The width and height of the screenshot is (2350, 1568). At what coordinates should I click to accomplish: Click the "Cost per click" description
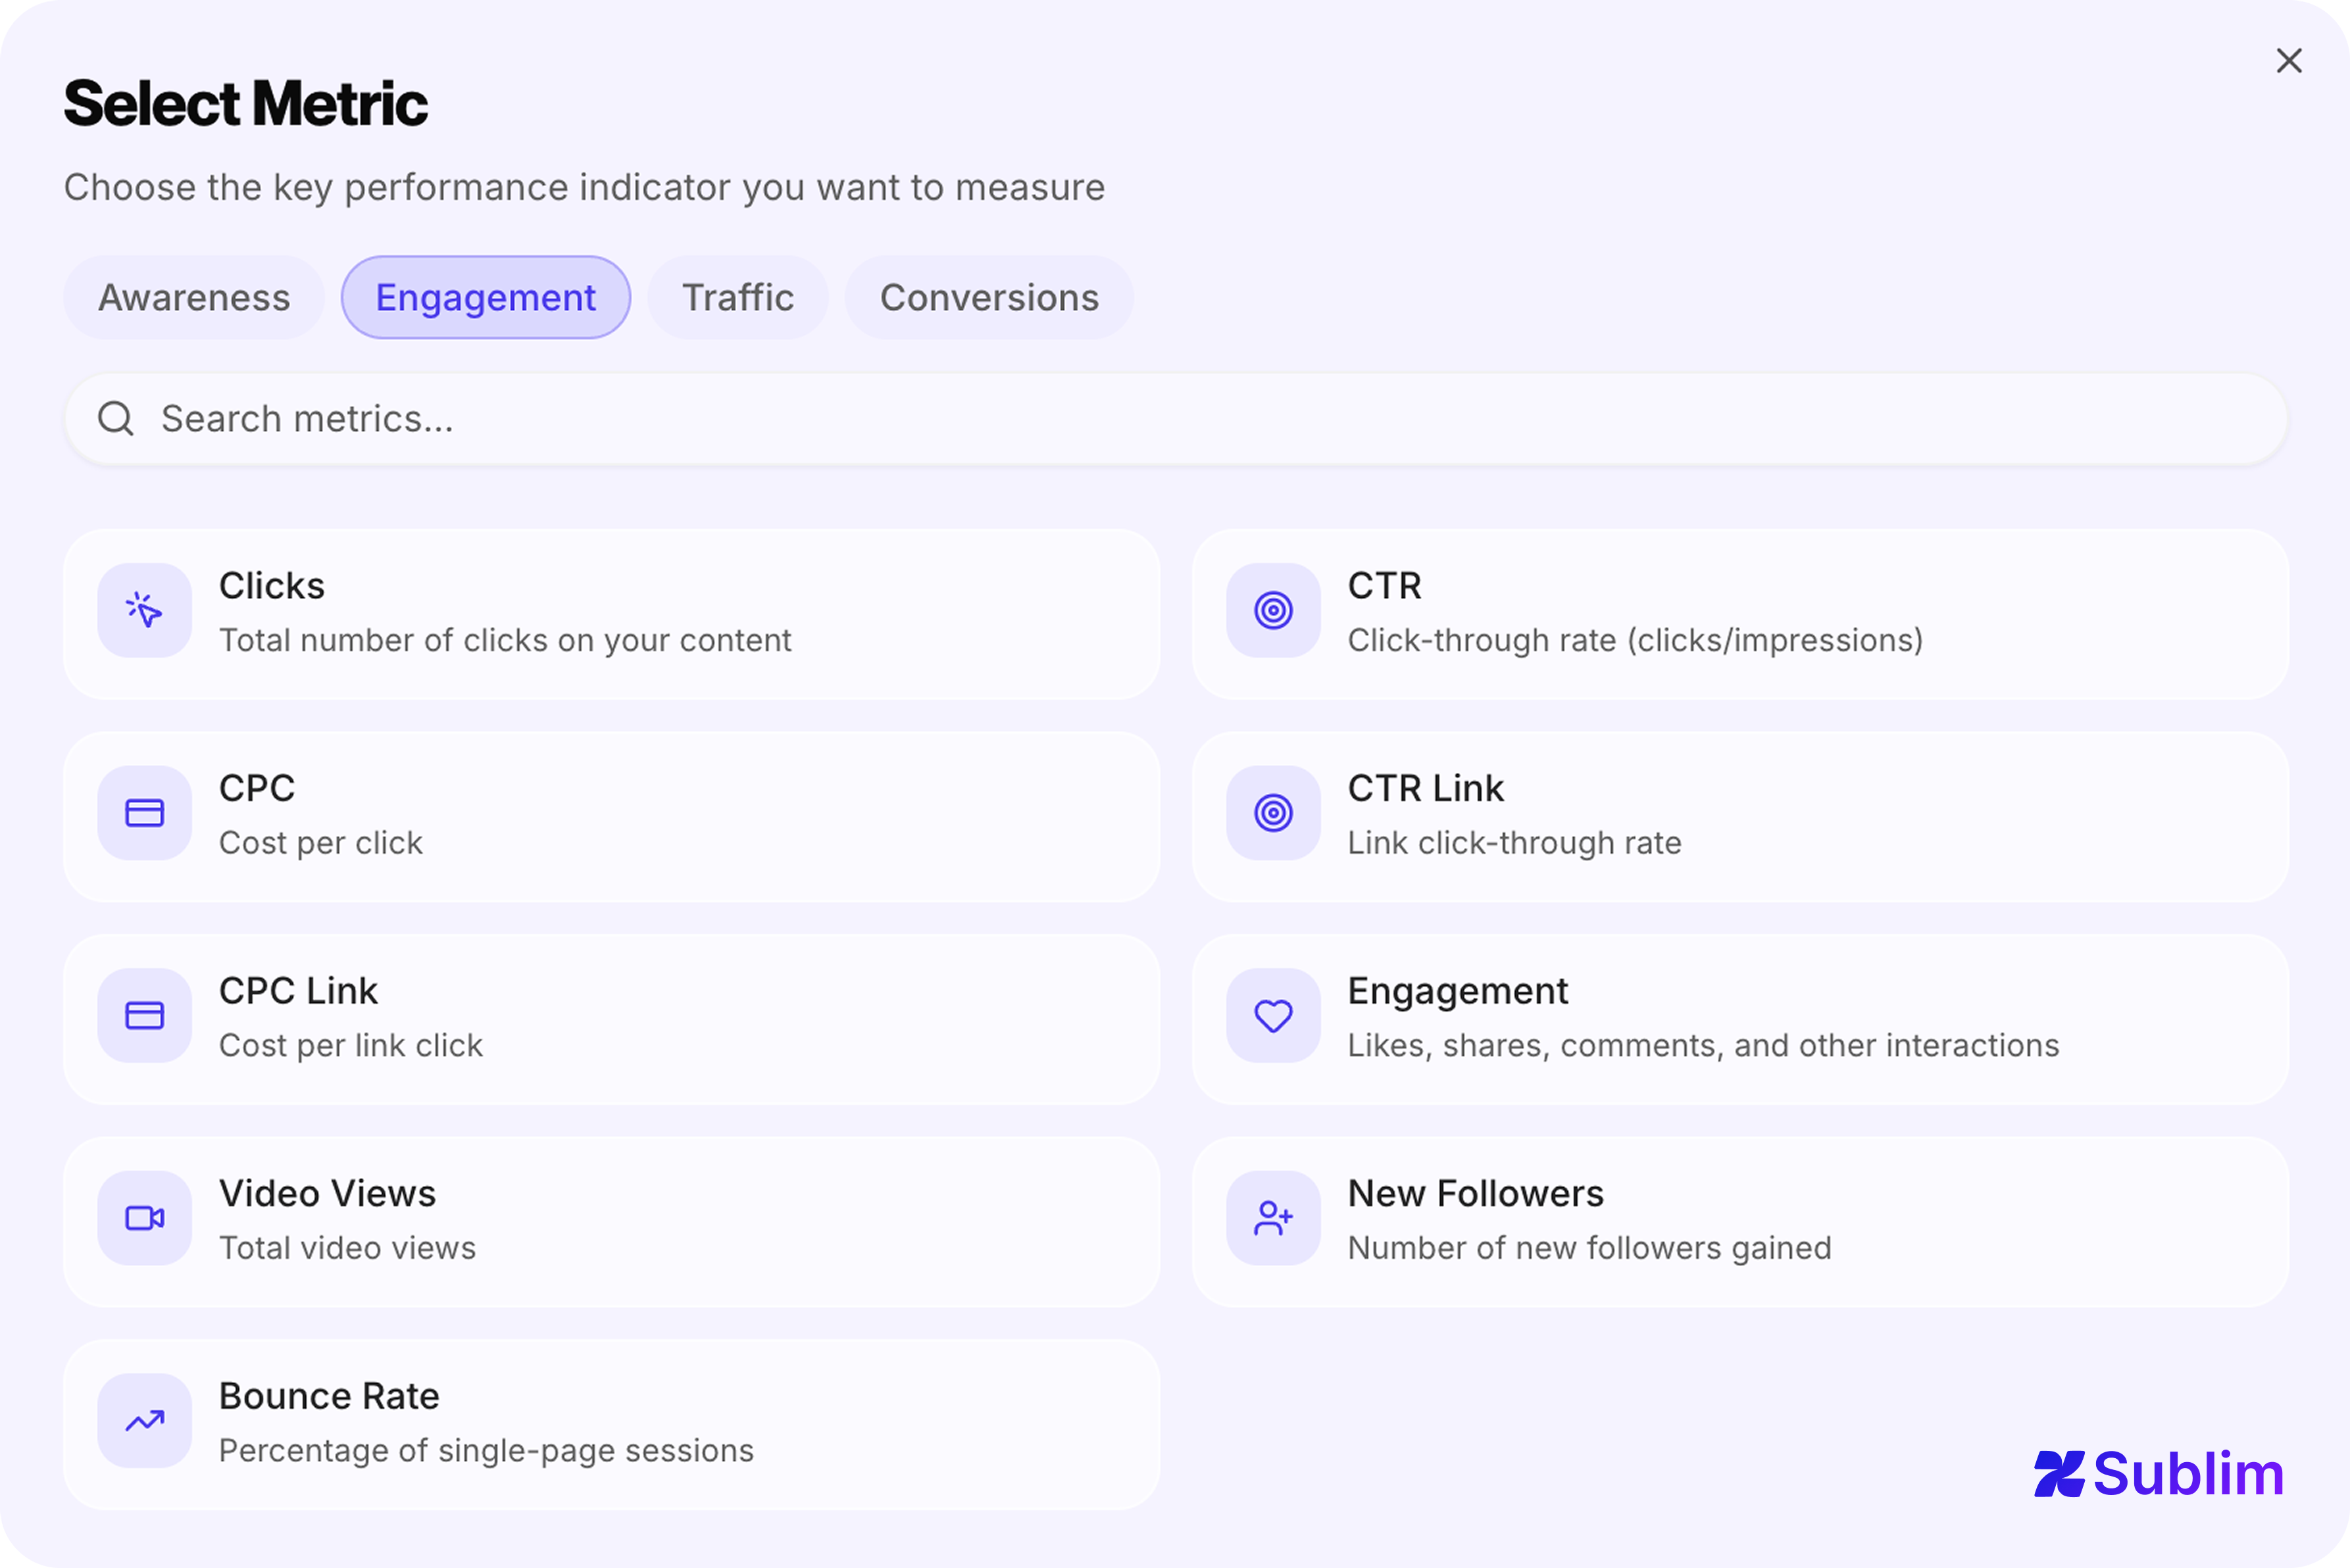321,843
